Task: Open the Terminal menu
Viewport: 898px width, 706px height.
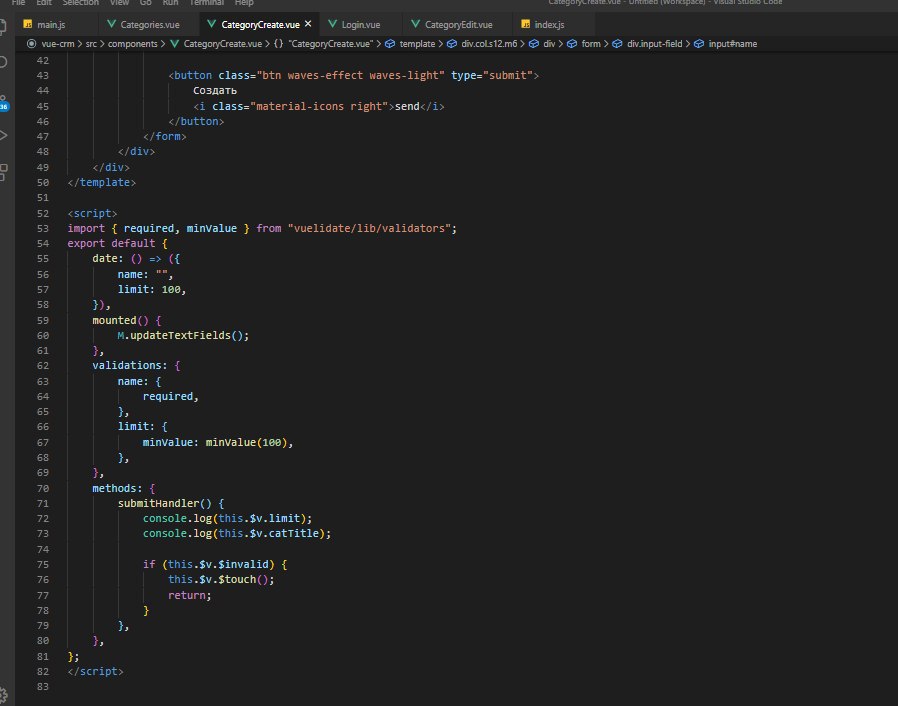Action: (206, 3)
